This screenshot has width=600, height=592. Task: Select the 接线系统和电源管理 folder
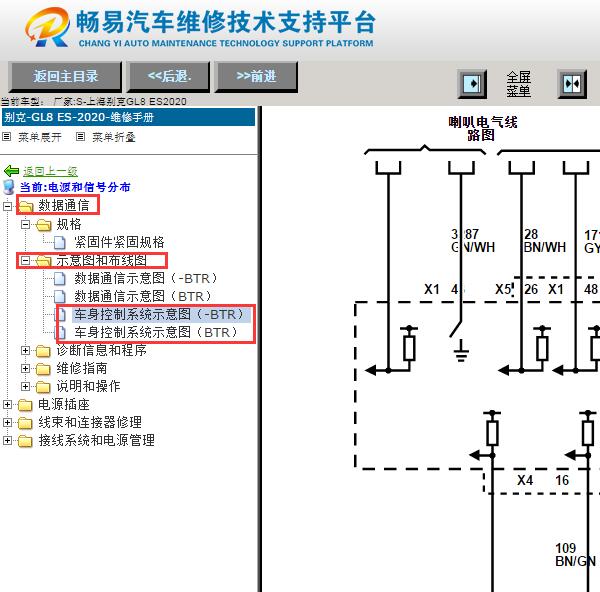(x=96, y=440)
